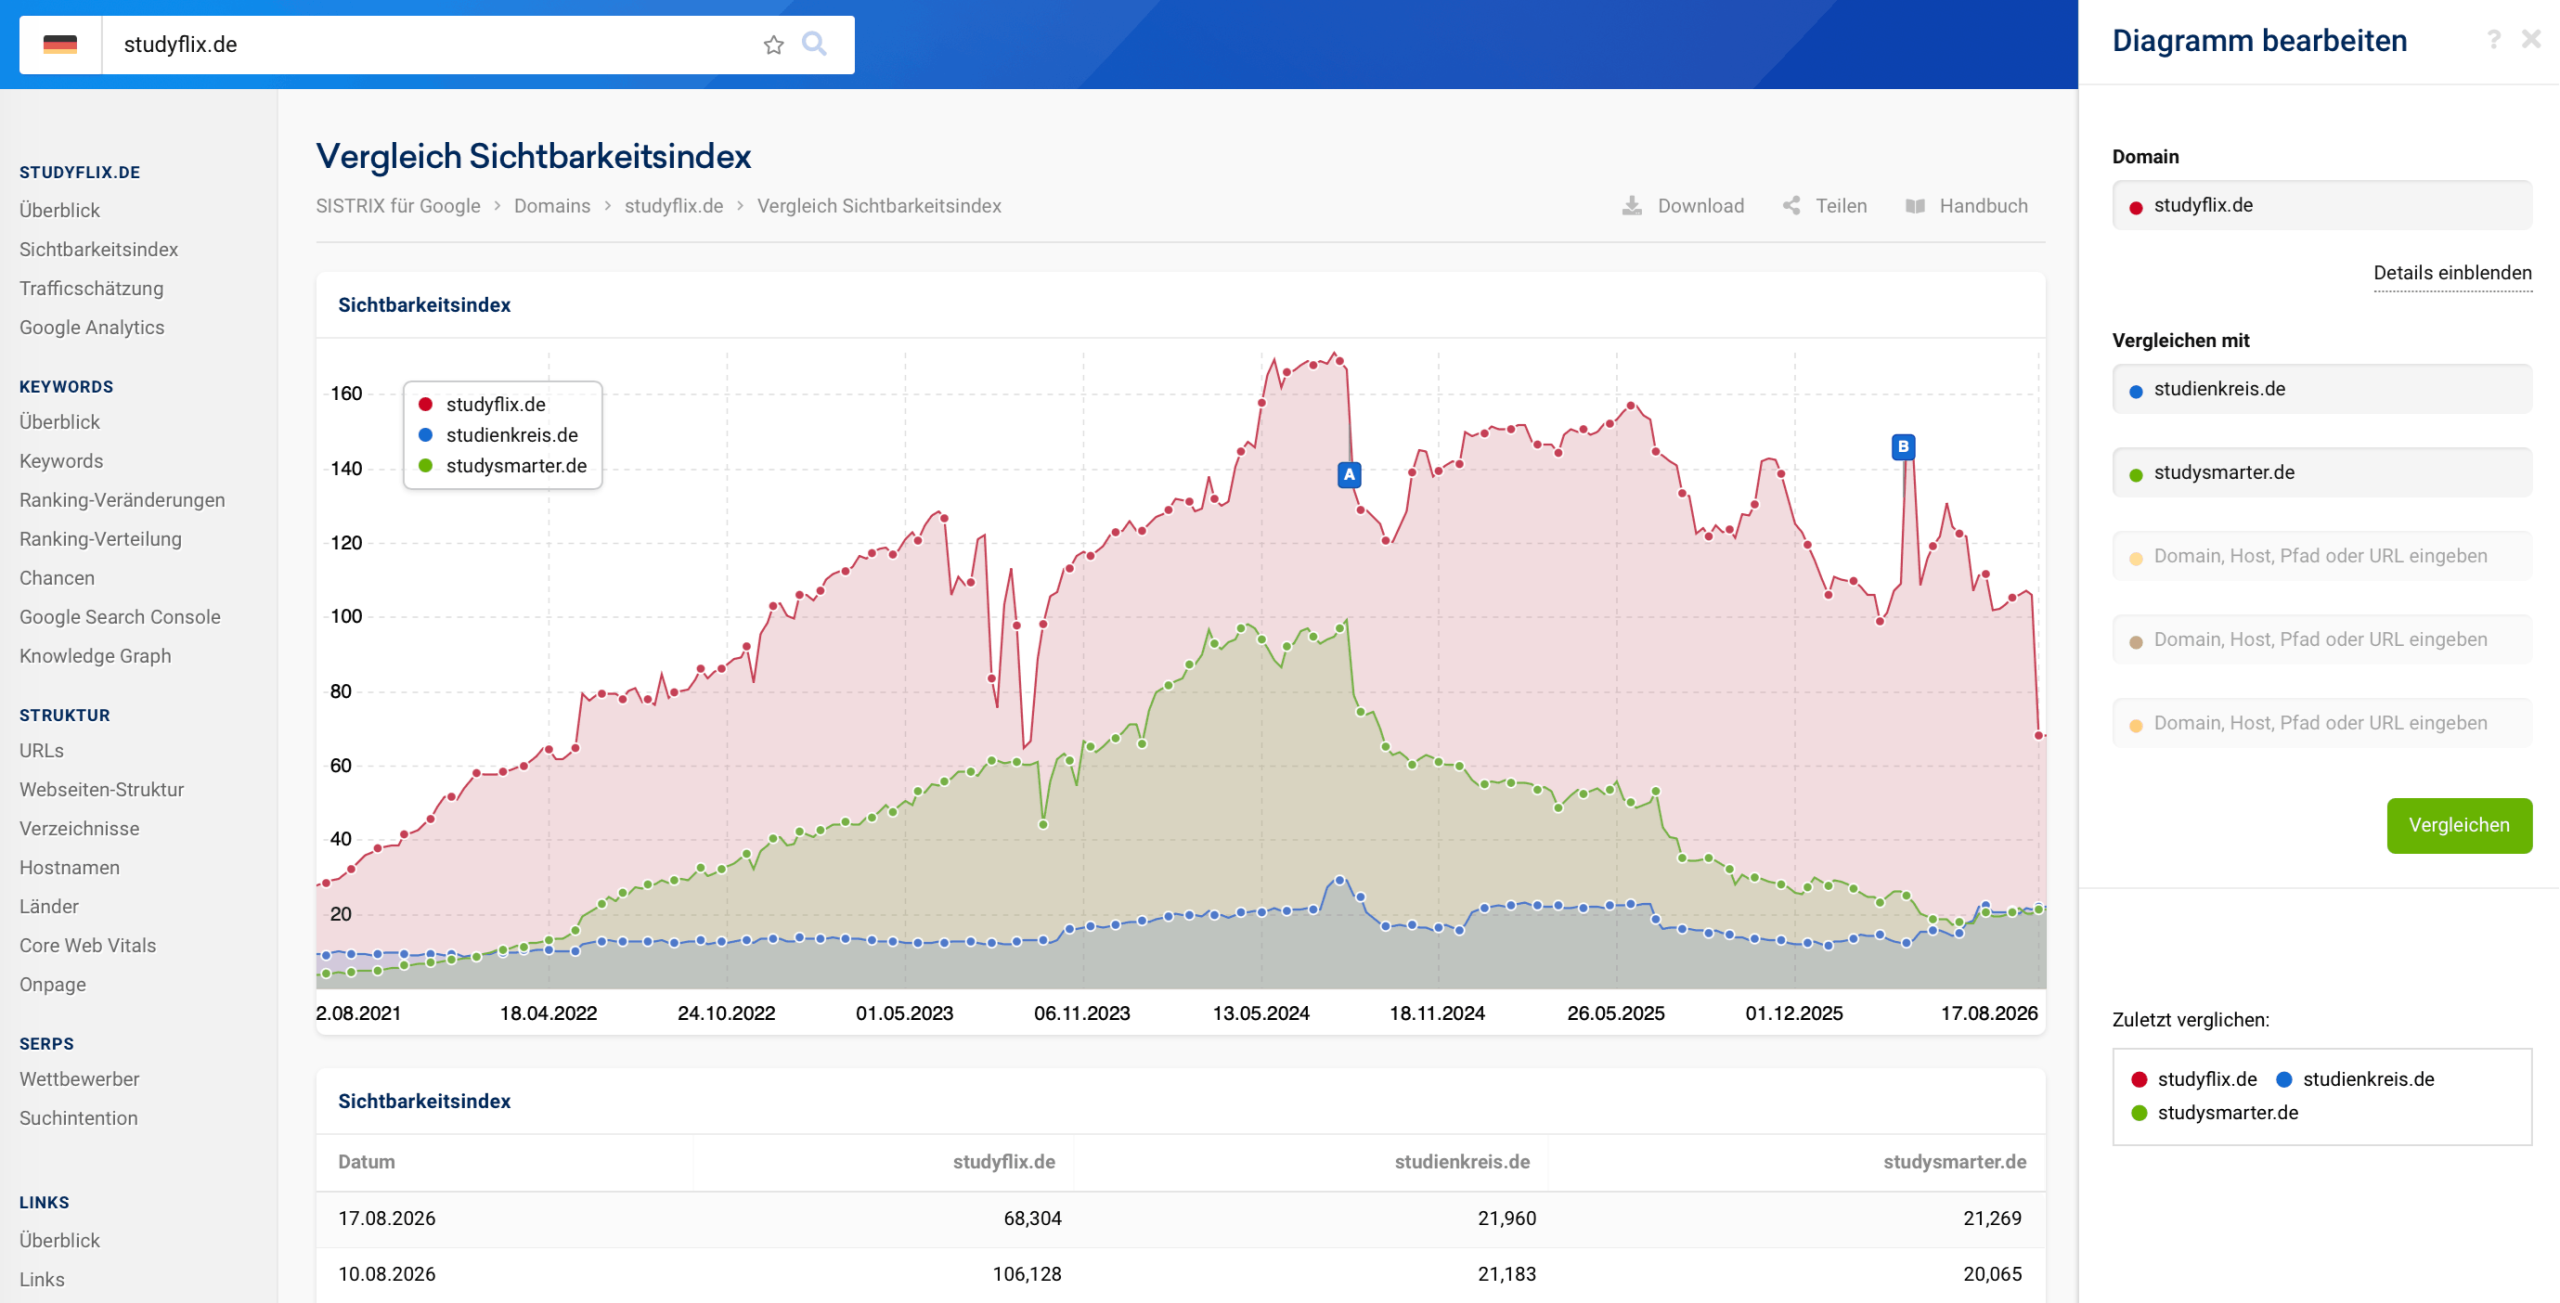The image size is (2560, 1303).
Task: Open the help question mark icon
Action: [x=2493, y=39]
